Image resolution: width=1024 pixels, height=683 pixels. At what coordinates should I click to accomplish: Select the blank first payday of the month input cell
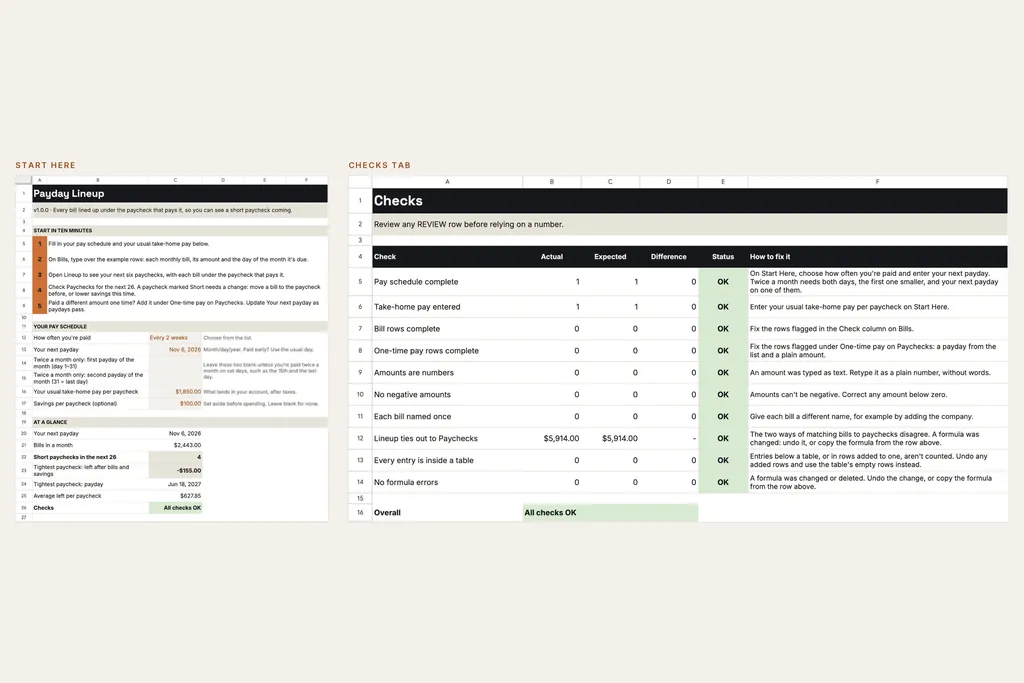(175, 363)
